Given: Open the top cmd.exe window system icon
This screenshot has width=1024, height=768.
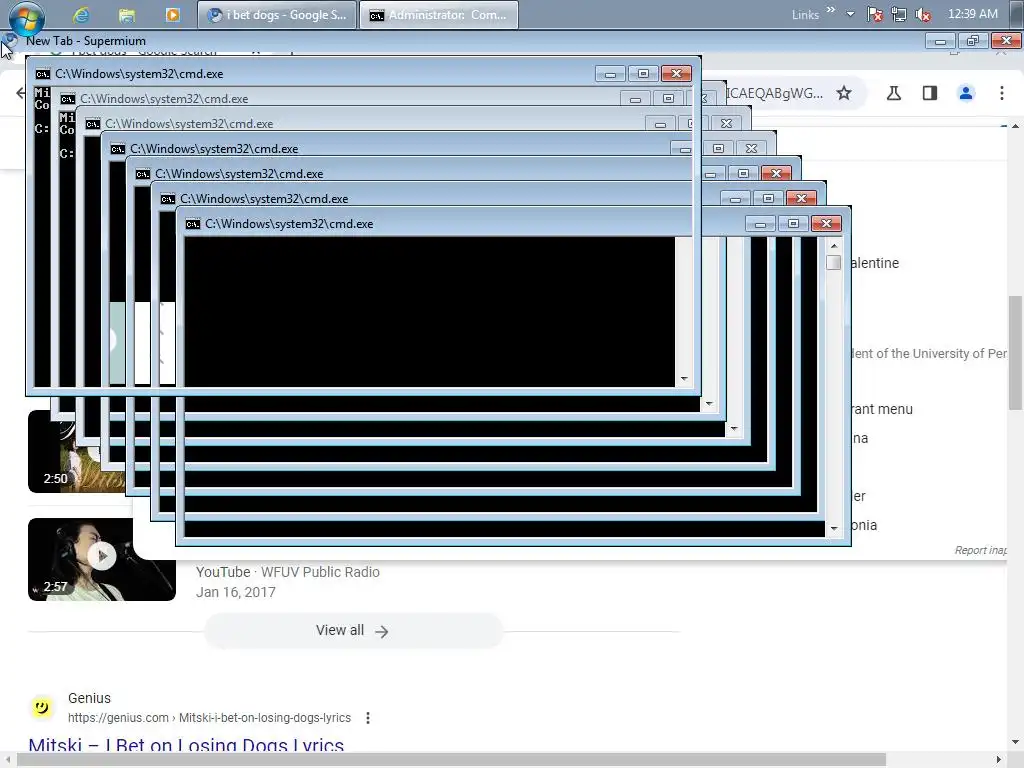Looking at the screenshot, I should pyautogui.click(x=42, y=74).
